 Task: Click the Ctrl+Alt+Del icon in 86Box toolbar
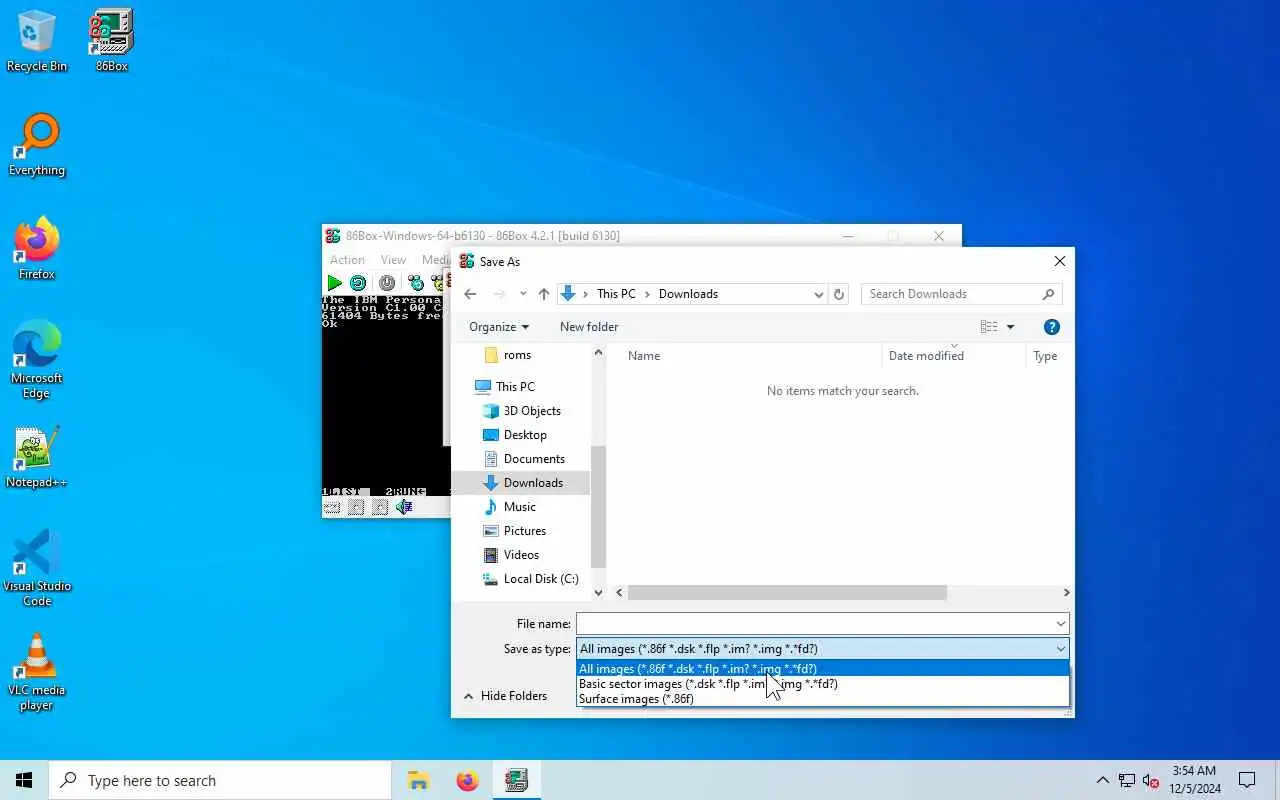[x=416, y=283]
